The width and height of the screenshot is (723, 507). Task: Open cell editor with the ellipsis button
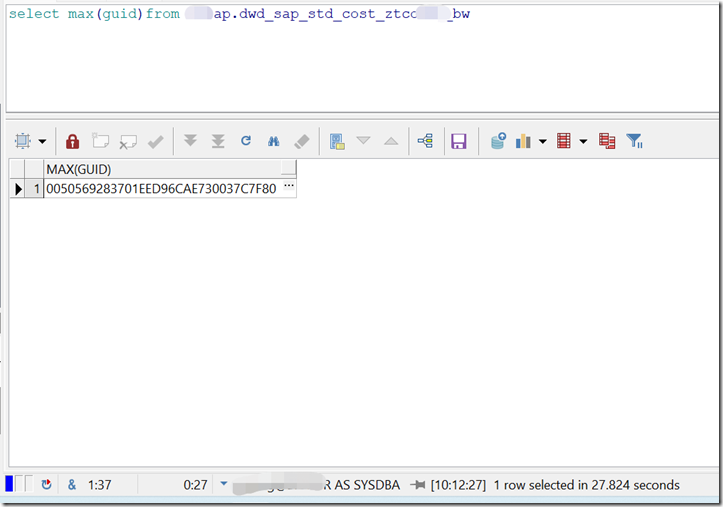289,186
